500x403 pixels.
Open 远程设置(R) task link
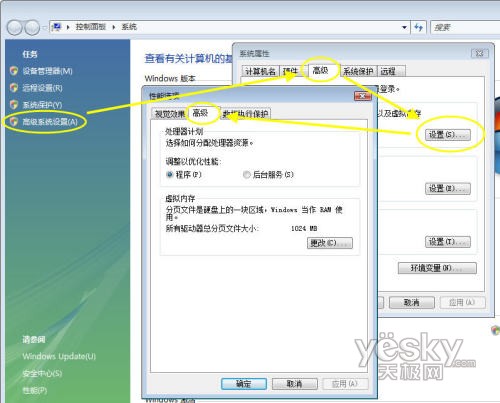pos(42,88)
